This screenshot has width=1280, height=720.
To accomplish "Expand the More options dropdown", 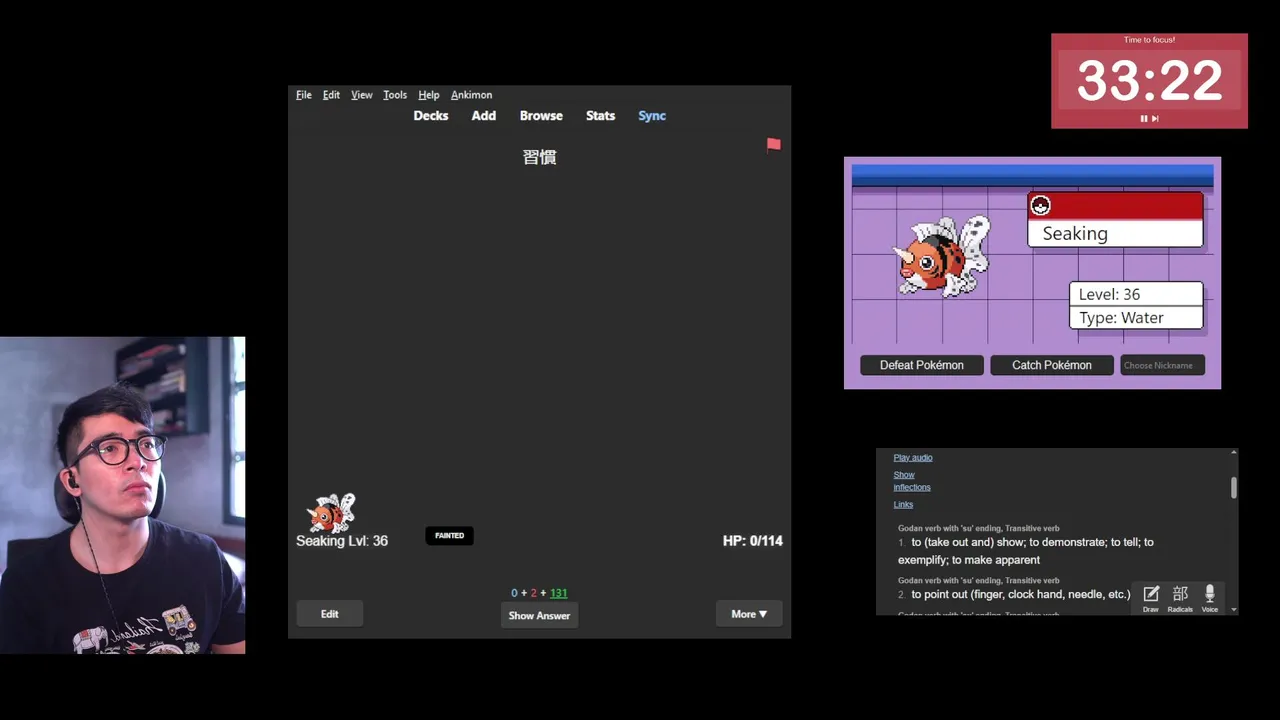I will click(x=749, y=614).
